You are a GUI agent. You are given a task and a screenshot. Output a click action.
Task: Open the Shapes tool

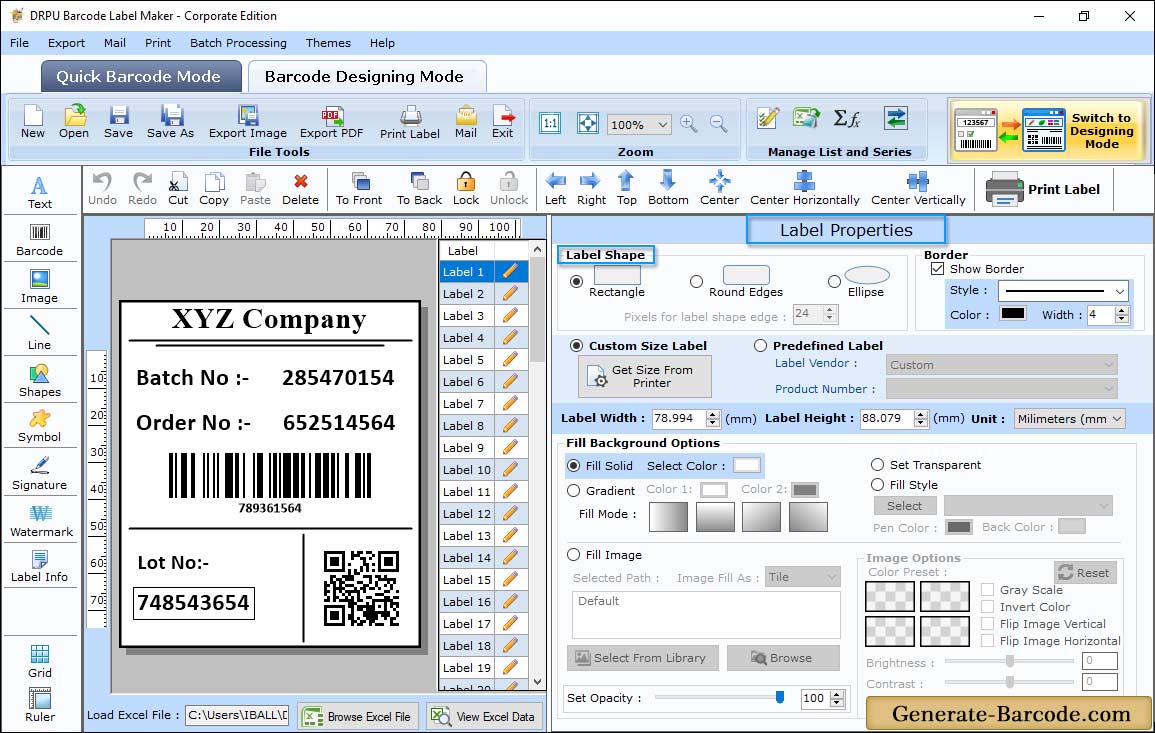tap(40, 381)
